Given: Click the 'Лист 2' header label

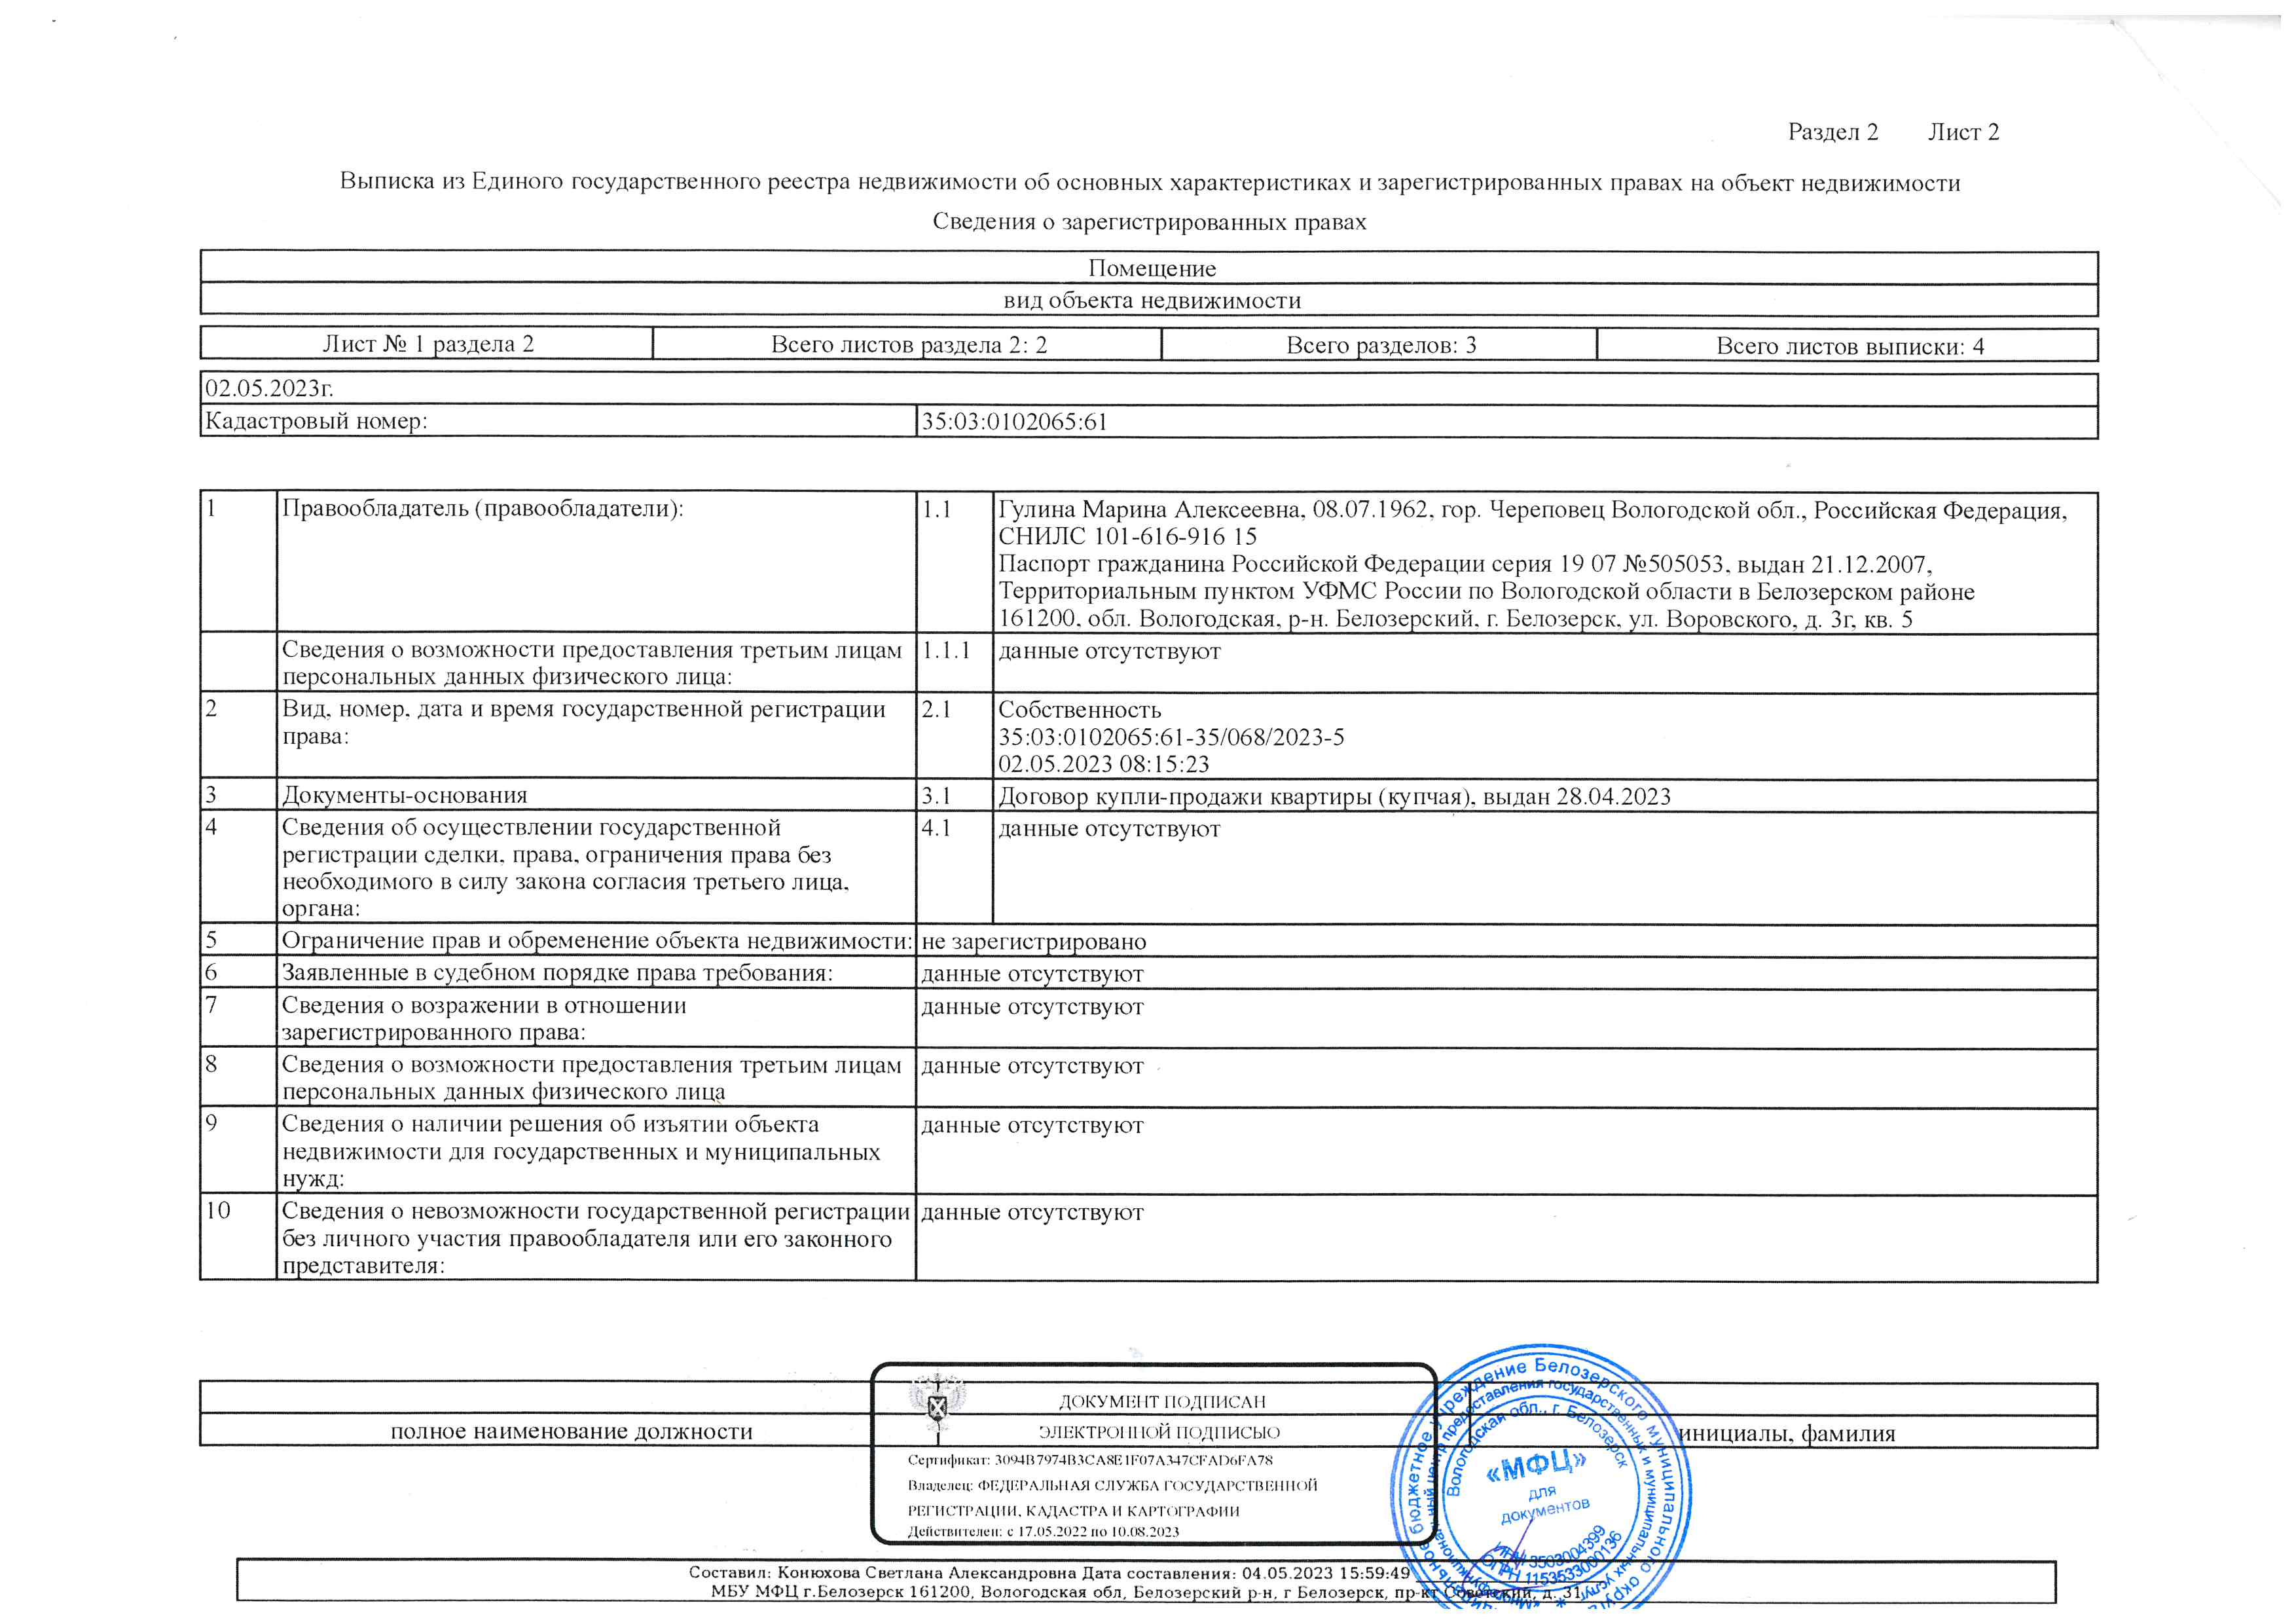Looking at the screenshot, I should pyautogui.click(x=1963, y=132).
